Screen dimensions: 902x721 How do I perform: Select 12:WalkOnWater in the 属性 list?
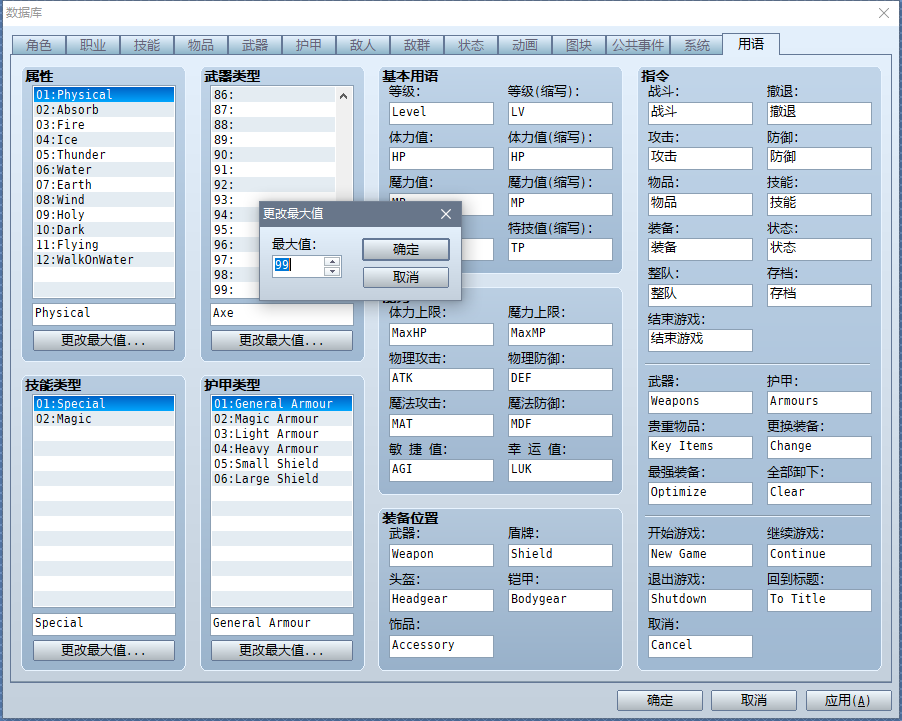pyautogui.click(x=104, y=260)
